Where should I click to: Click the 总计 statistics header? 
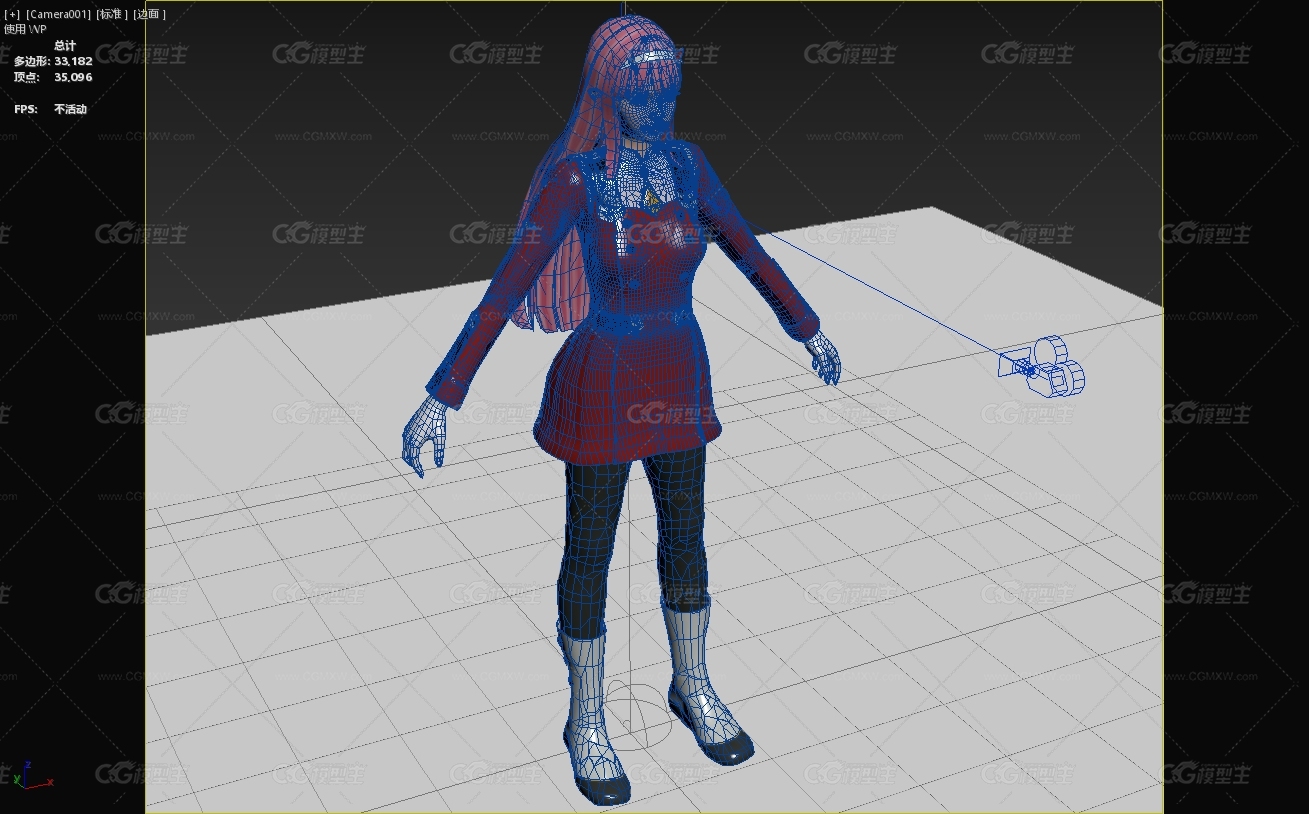(x=65, y=46)
